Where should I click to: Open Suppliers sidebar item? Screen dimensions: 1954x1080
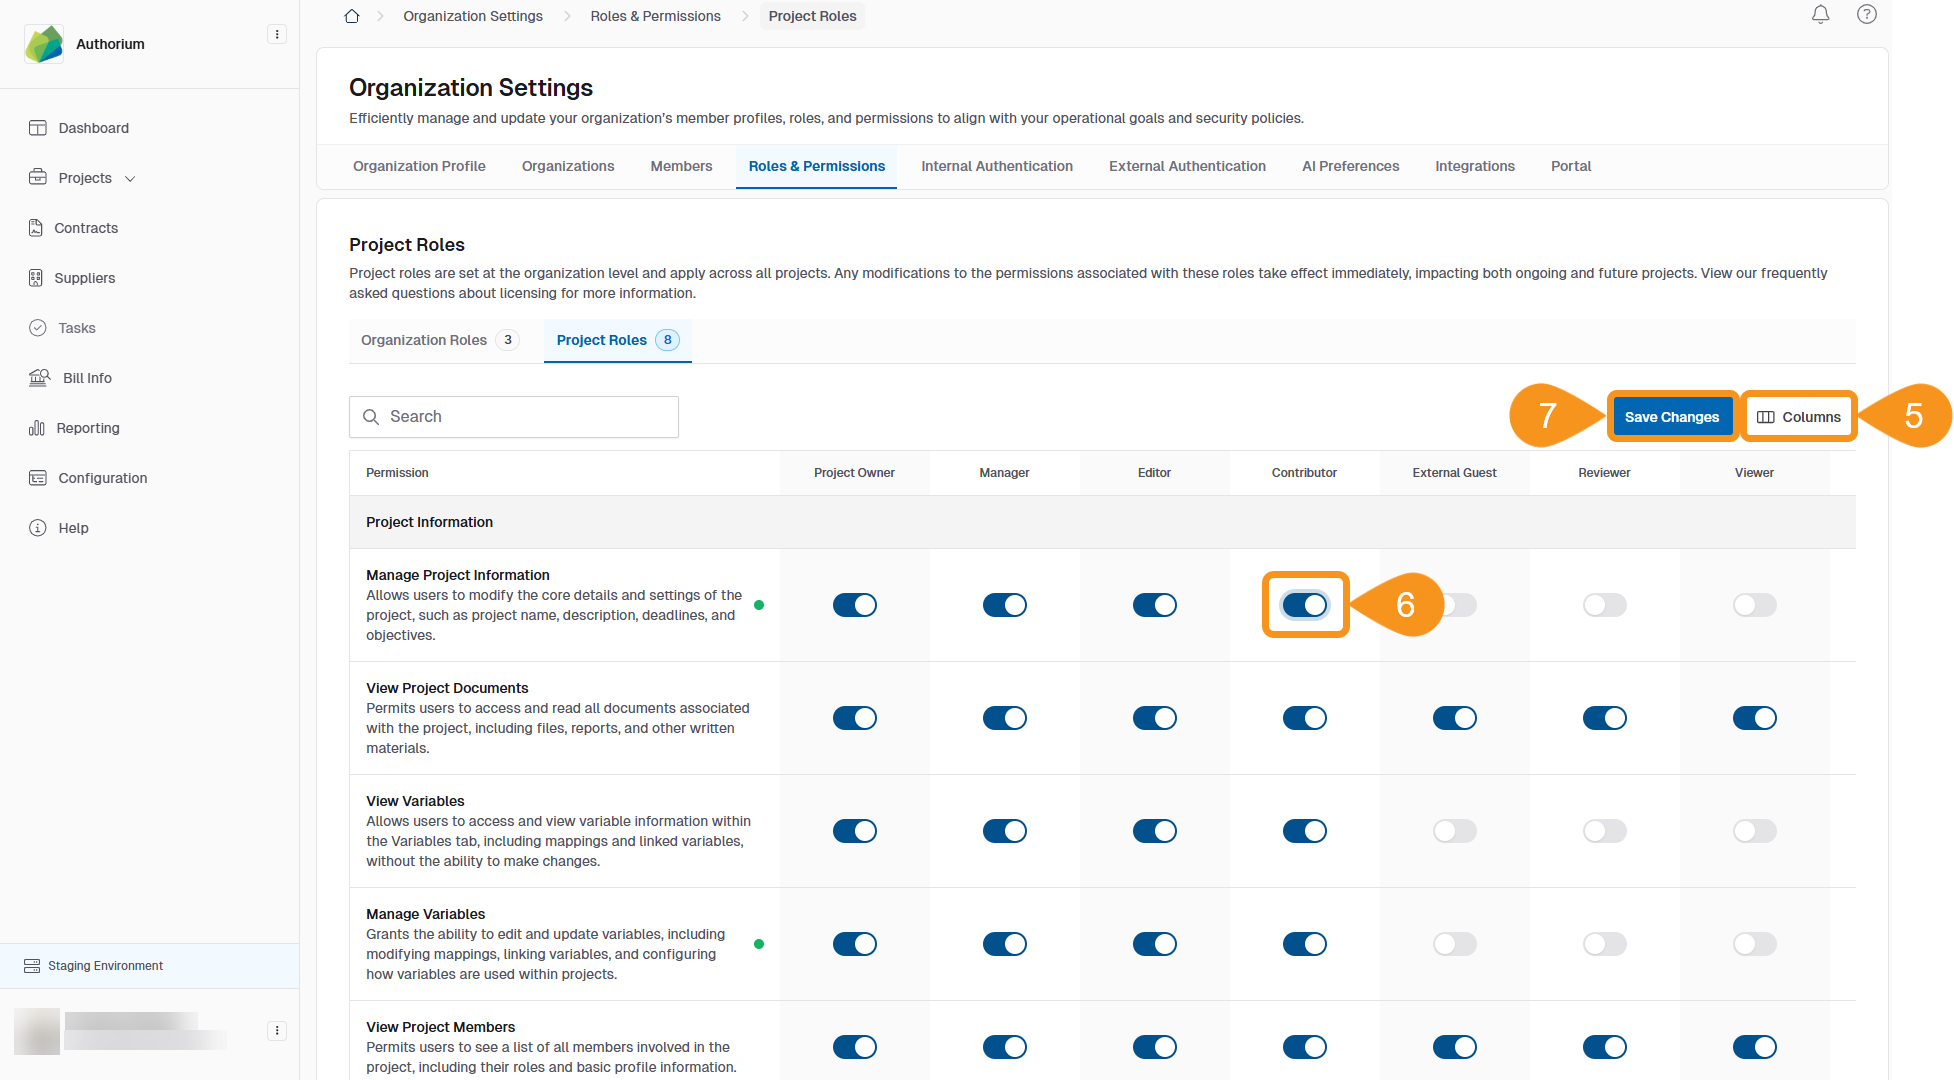pos(84,278)
